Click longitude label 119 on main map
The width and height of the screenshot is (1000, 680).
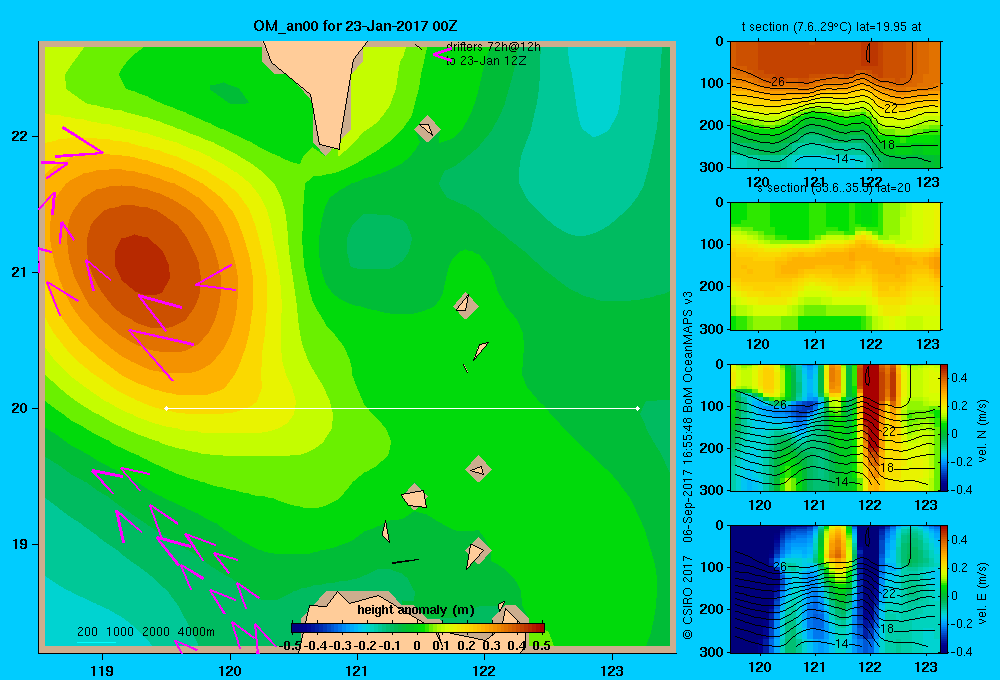click(x=102, y=670)
